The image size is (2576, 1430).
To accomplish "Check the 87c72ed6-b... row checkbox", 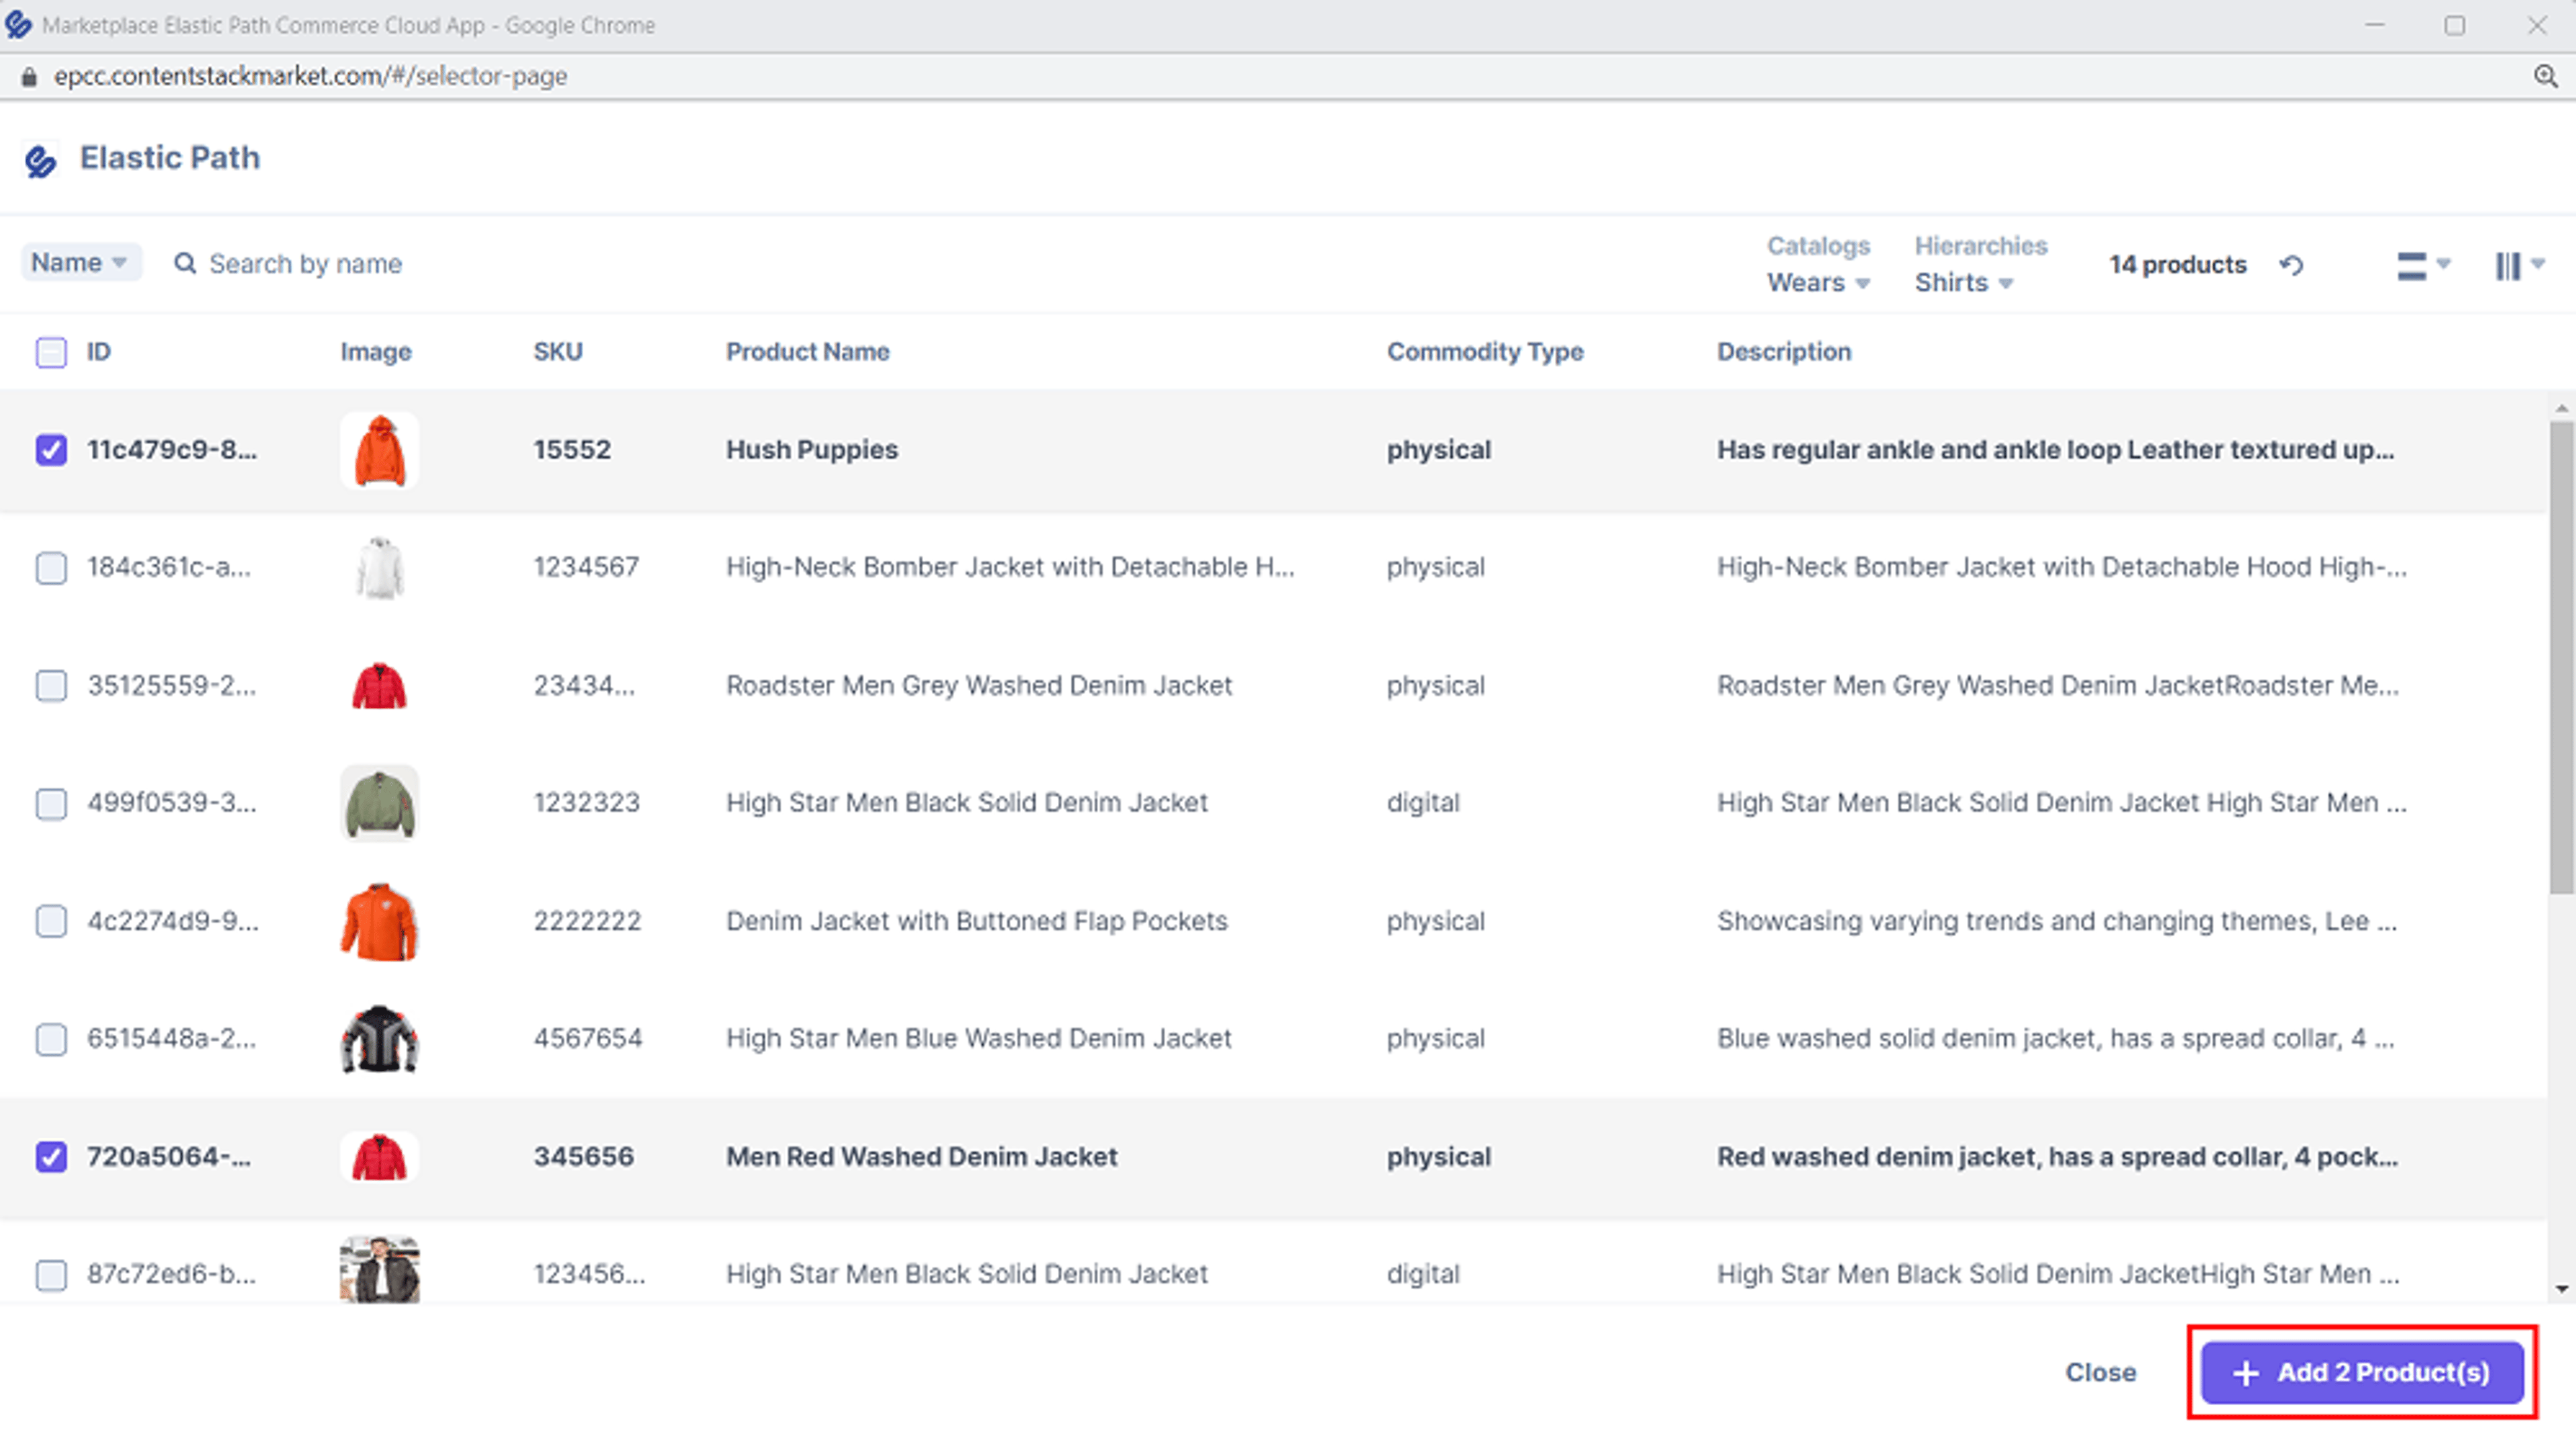I will click(51, 1275).
